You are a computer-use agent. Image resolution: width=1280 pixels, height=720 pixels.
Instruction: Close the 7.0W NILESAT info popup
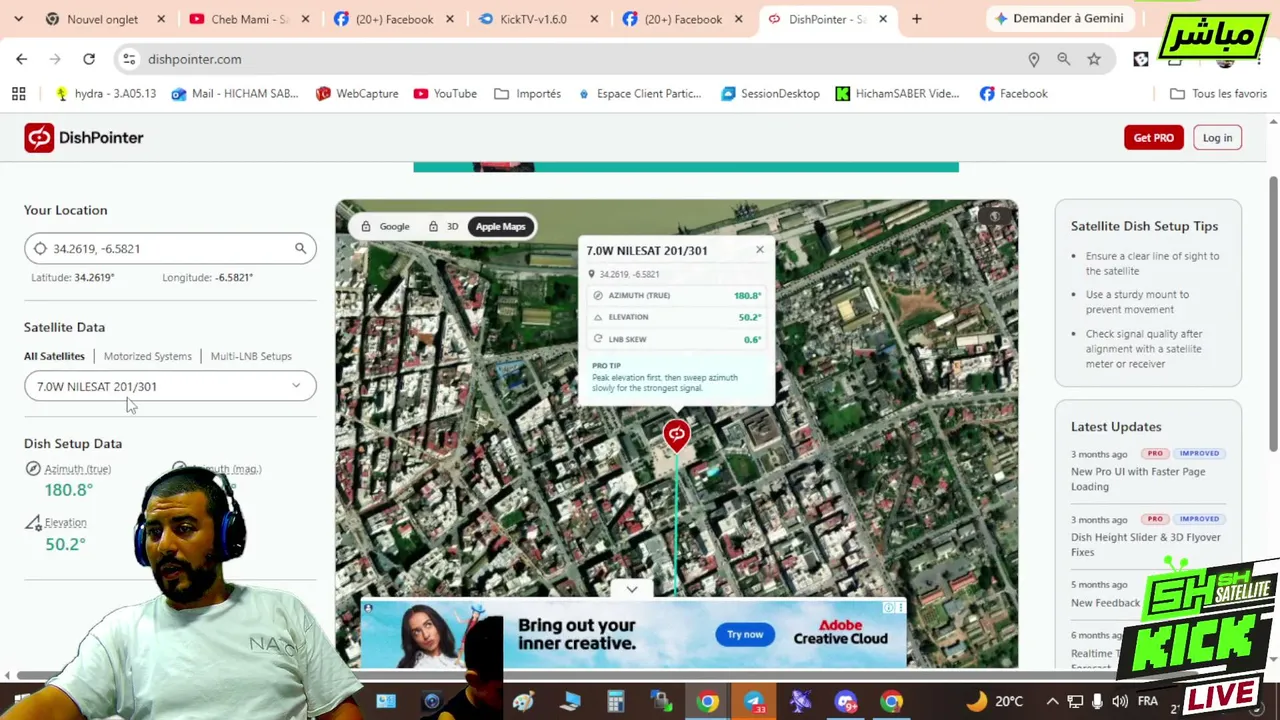pos(759,250)
